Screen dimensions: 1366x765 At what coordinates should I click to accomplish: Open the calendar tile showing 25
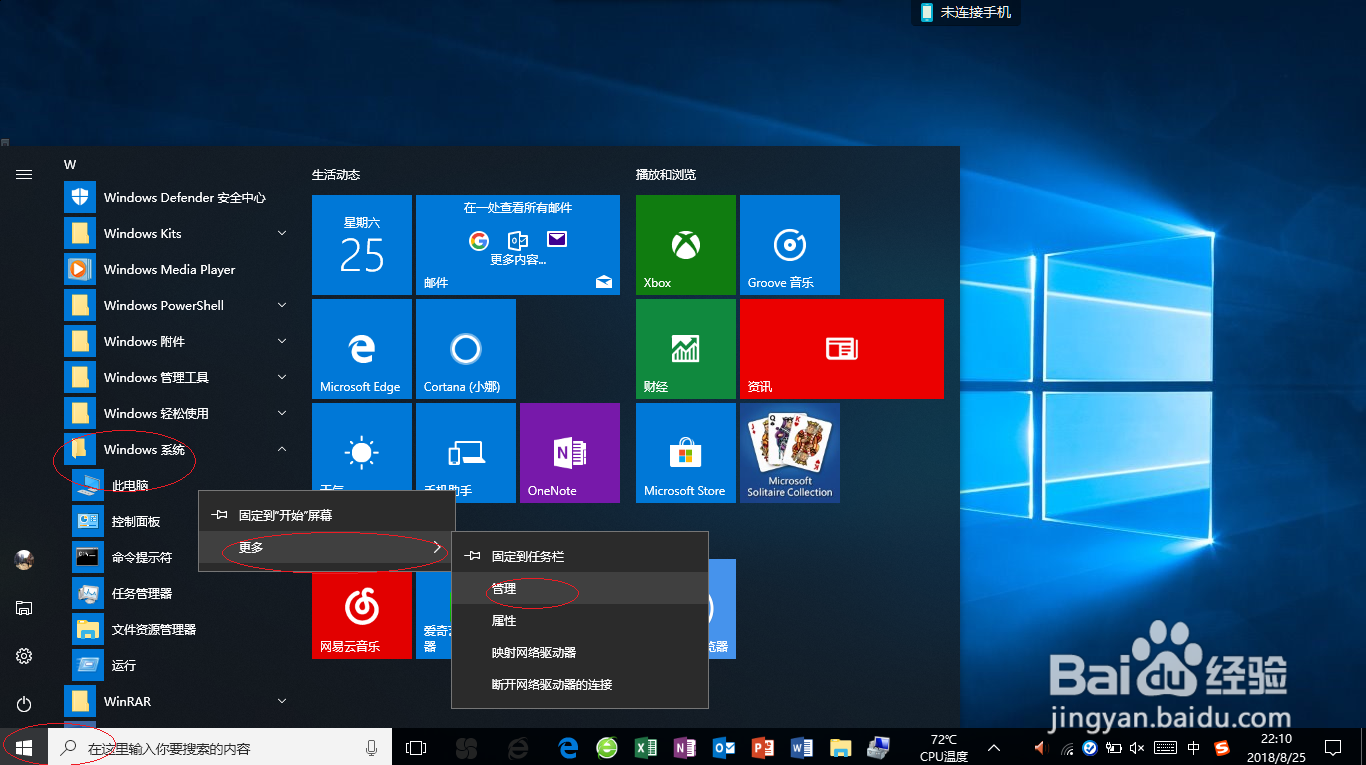tap(362, 245)
